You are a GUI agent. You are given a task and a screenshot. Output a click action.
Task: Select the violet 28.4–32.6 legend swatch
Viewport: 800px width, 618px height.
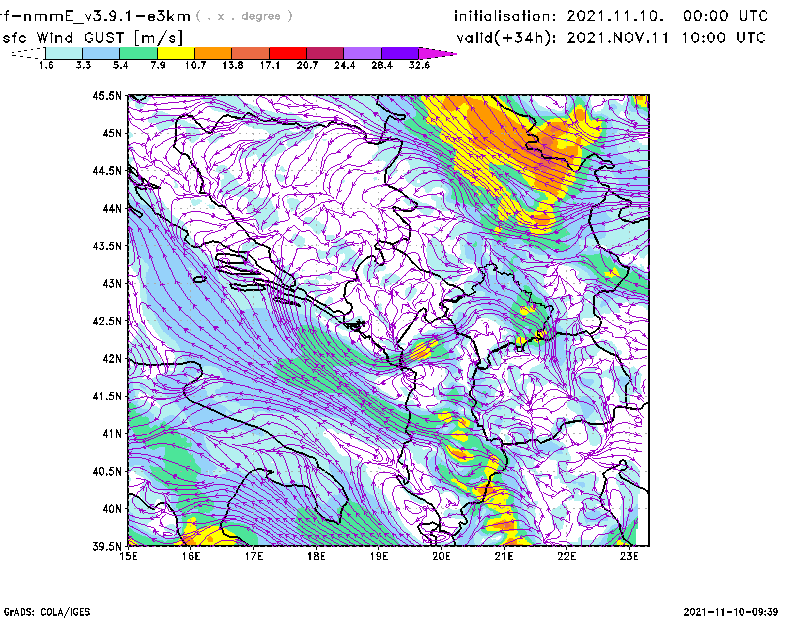400,53
